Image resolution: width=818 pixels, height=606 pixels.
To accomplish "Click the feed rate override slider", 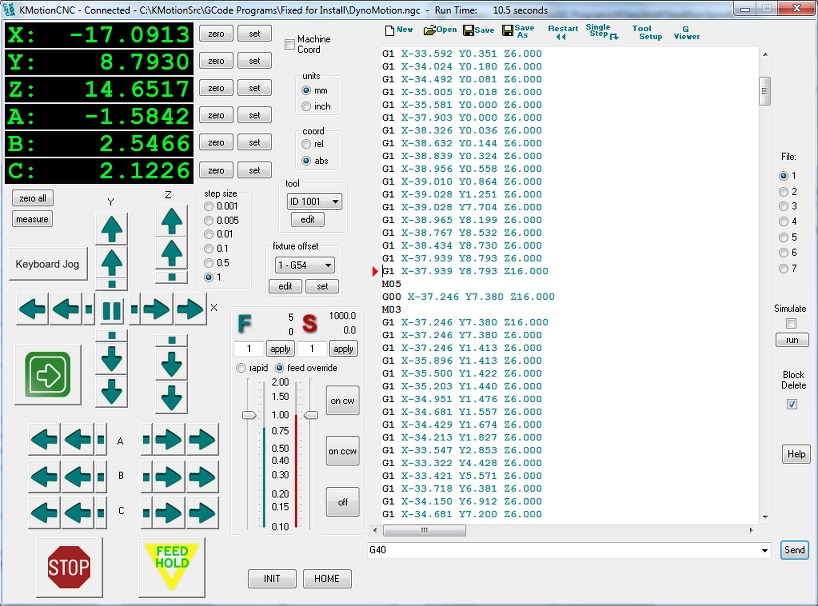I will [x=247, y=414].
